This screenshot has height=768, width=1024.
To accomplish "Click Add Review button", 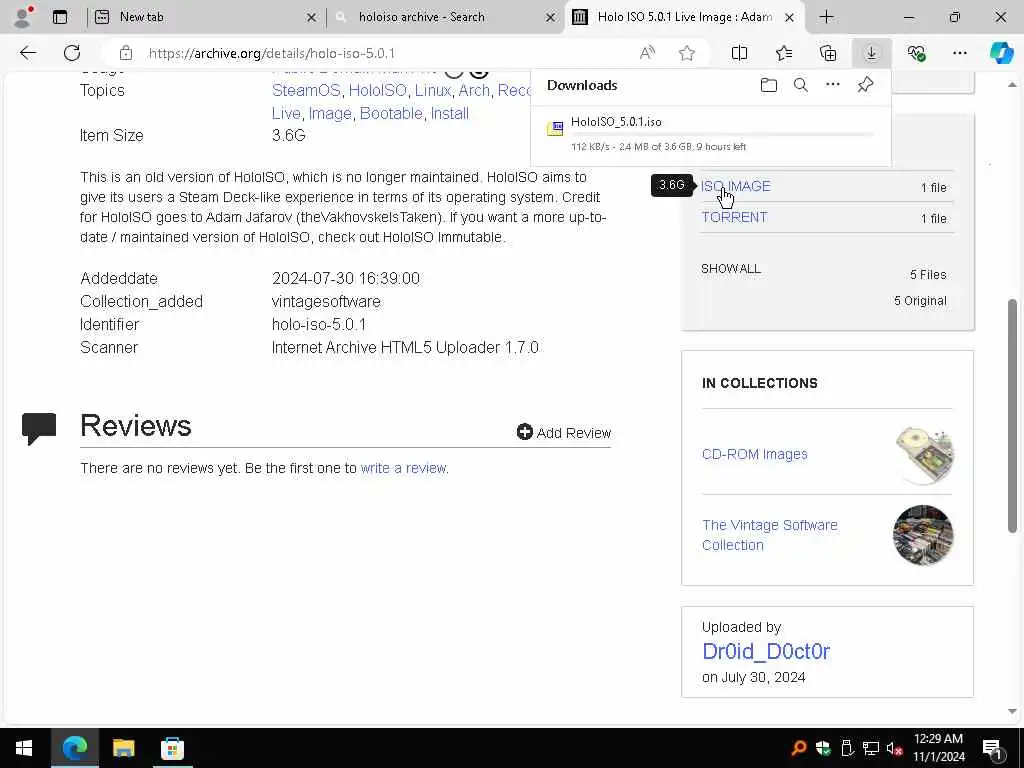I will [x=564, y=432].
